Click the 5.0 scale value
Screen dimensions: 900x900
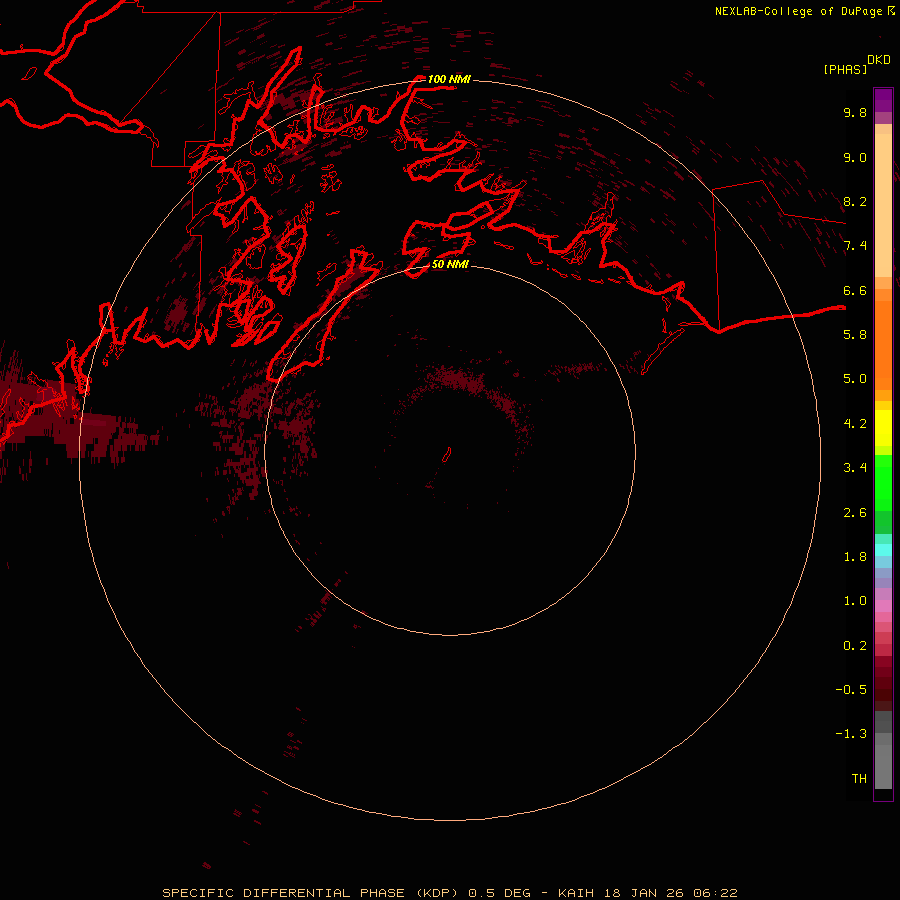point(855,379)
